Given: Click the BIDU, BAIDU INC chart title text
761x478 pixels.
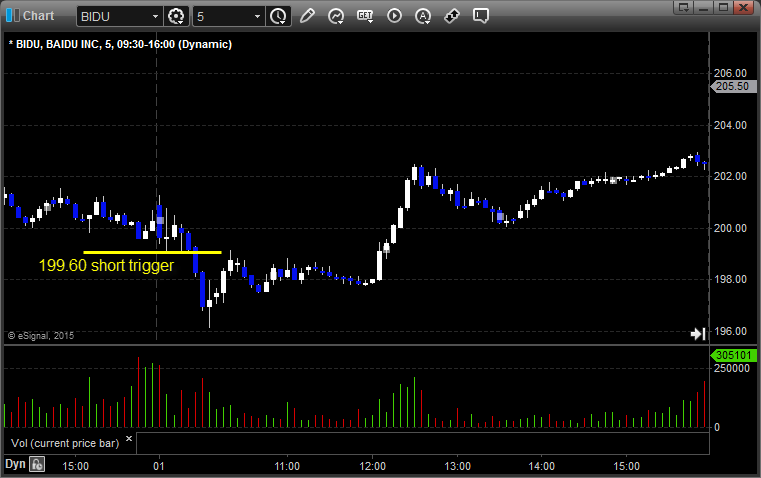Looking at the screenshot, I should click(x=120, y=44).
